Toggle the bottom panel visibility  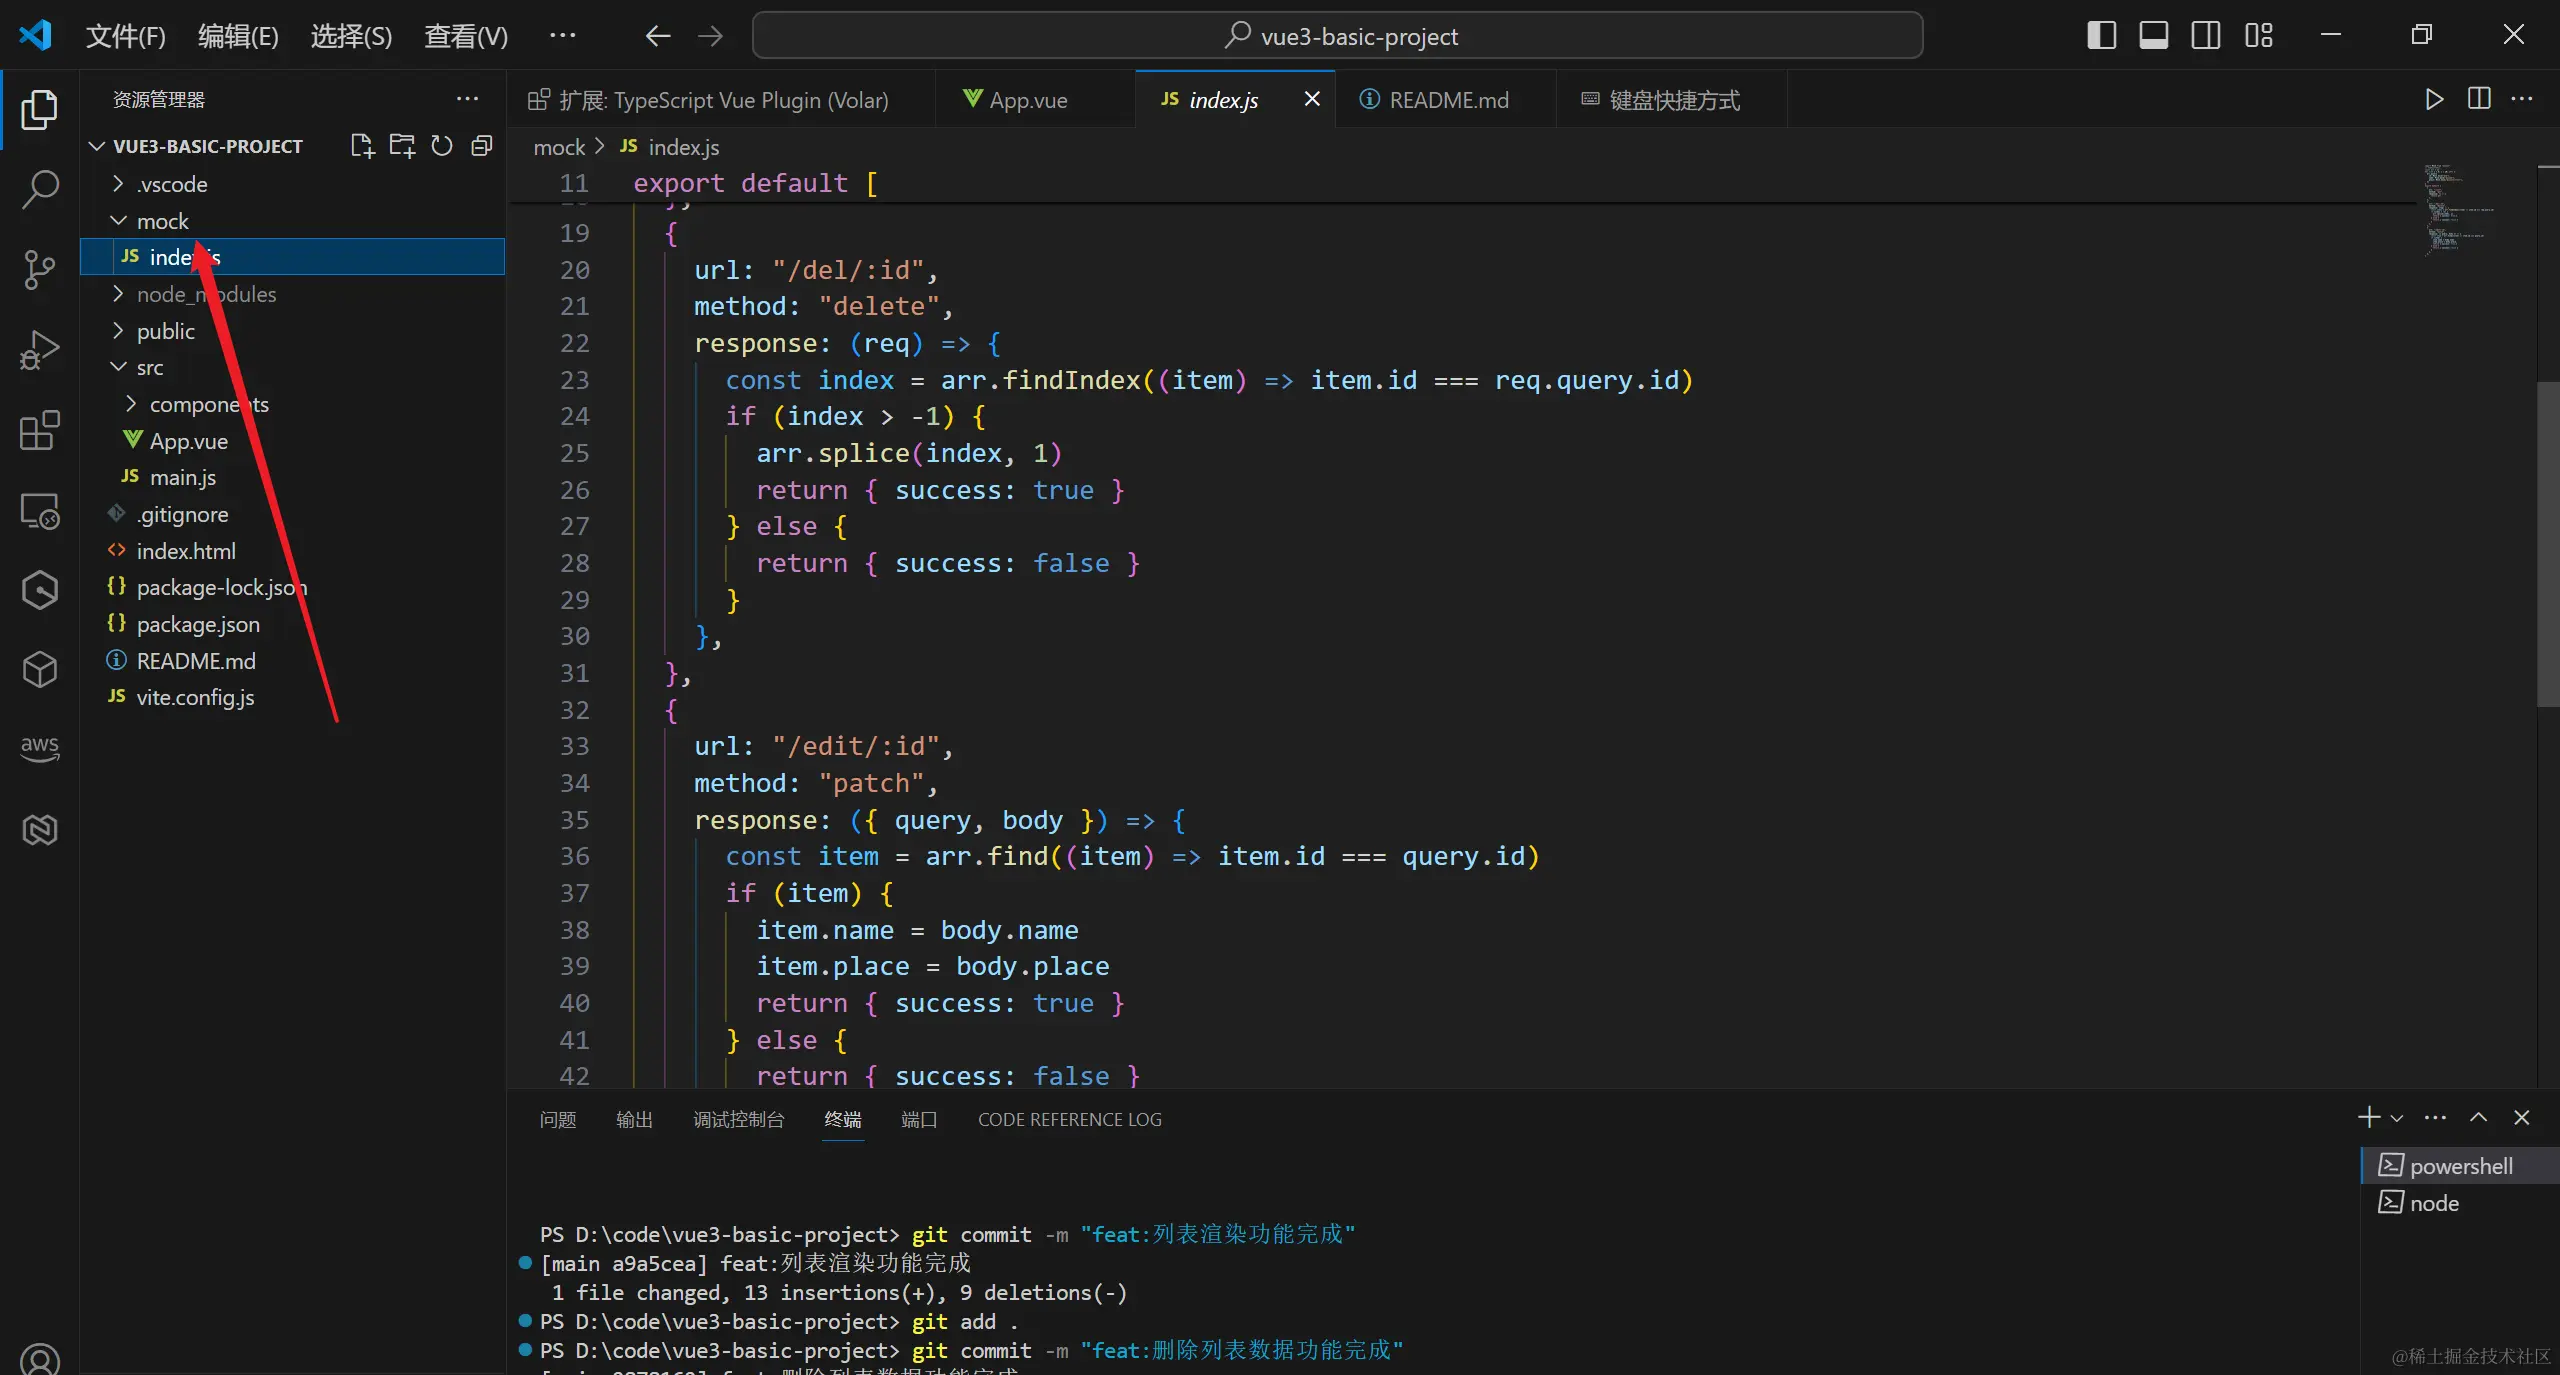point(2153,36)
